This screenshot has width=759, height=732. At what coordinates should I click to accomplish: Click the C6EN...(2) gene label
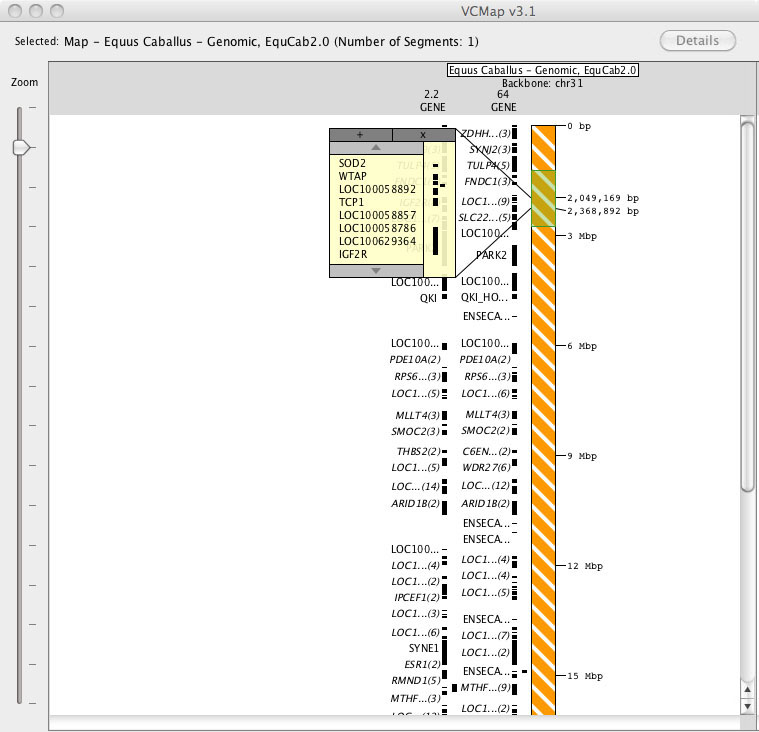[x=486, y=452]
